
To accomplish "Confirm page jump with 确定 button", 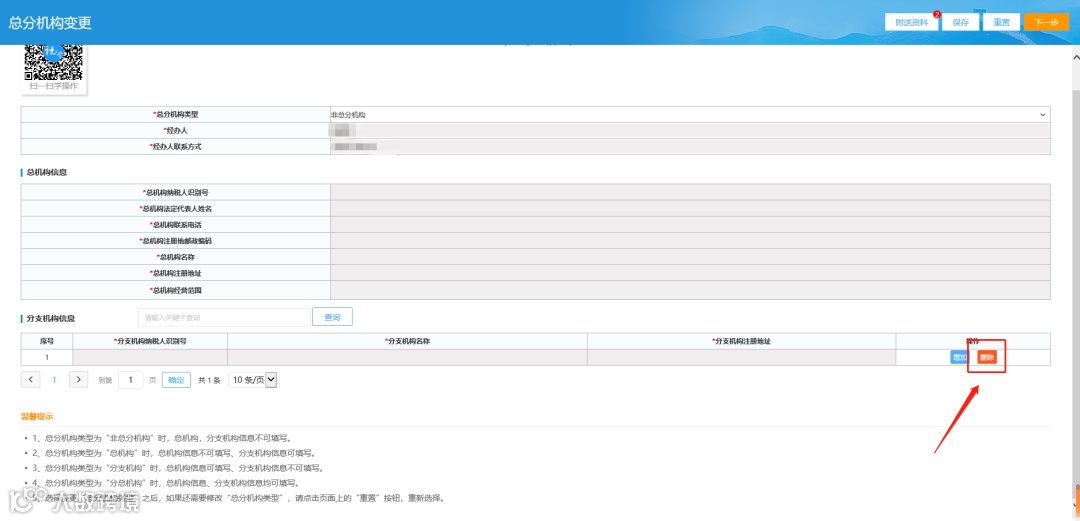I will point(176,380).
